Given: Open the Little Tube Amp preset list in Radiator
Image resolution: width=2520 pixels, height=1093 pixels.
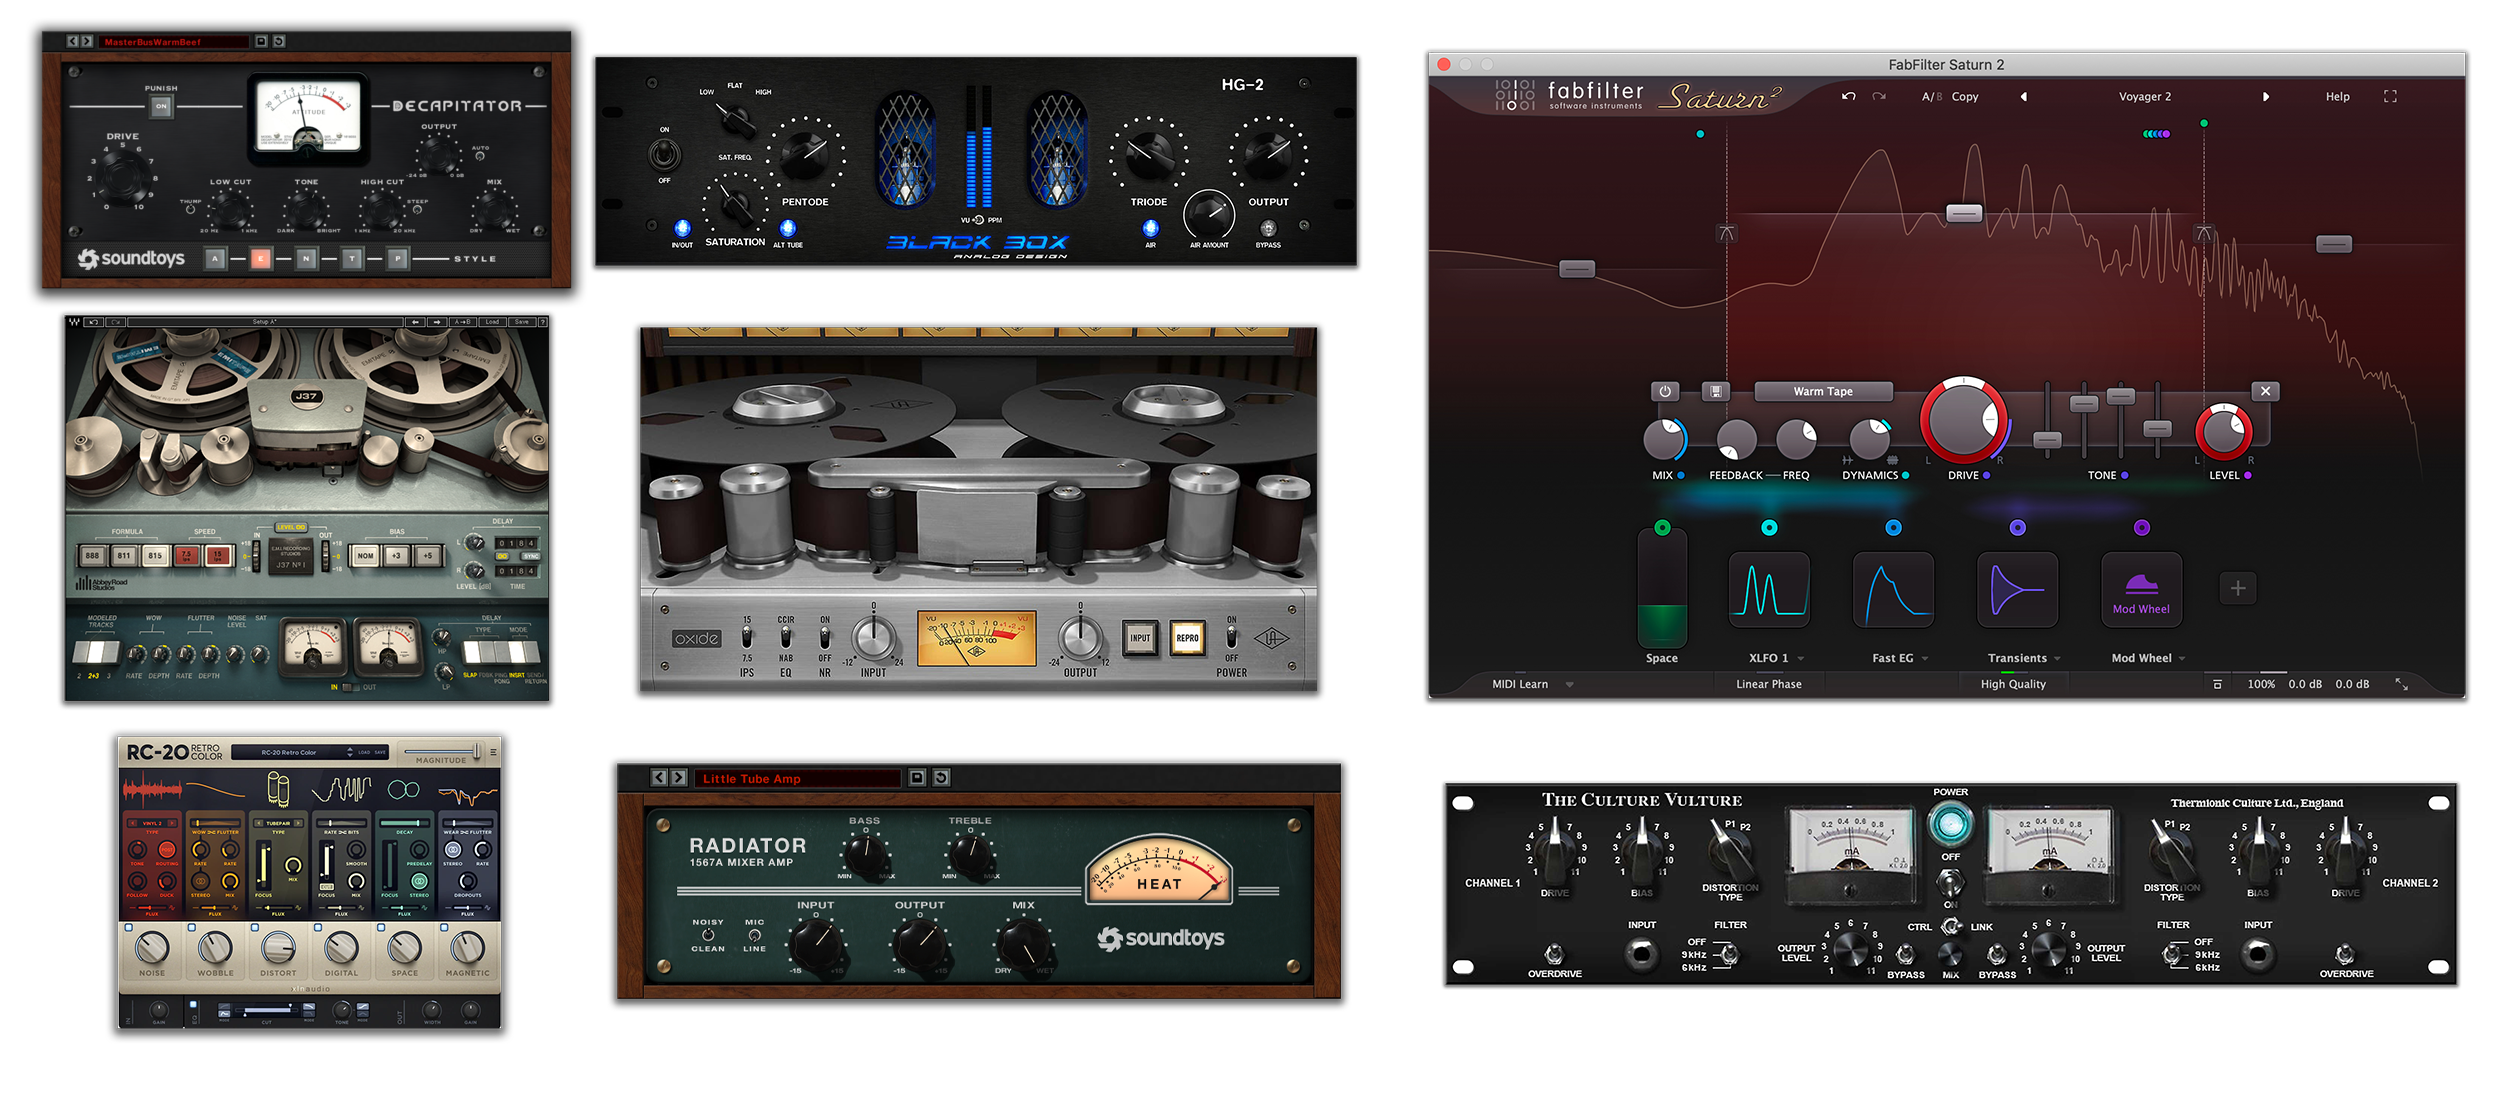Looking at the screenshot, I should (x=797, y=778).
